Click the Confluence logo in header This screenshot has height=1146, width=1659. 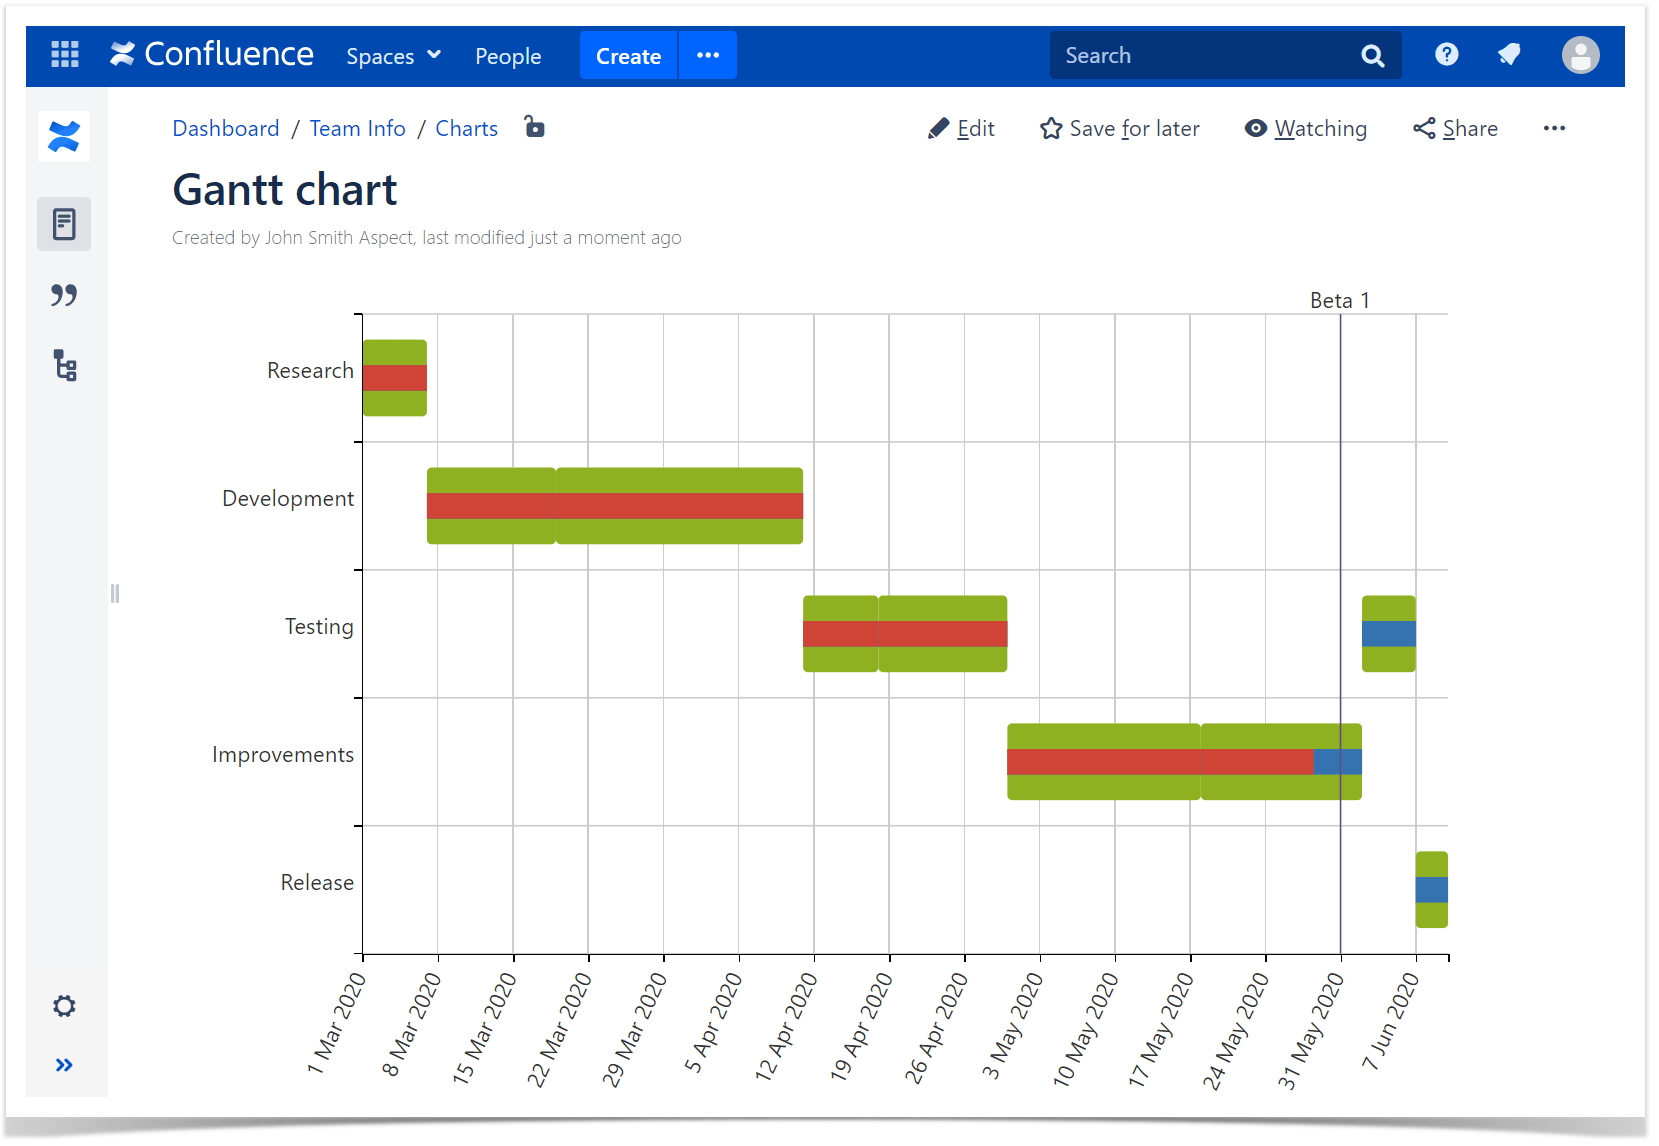tap(211, 54)
